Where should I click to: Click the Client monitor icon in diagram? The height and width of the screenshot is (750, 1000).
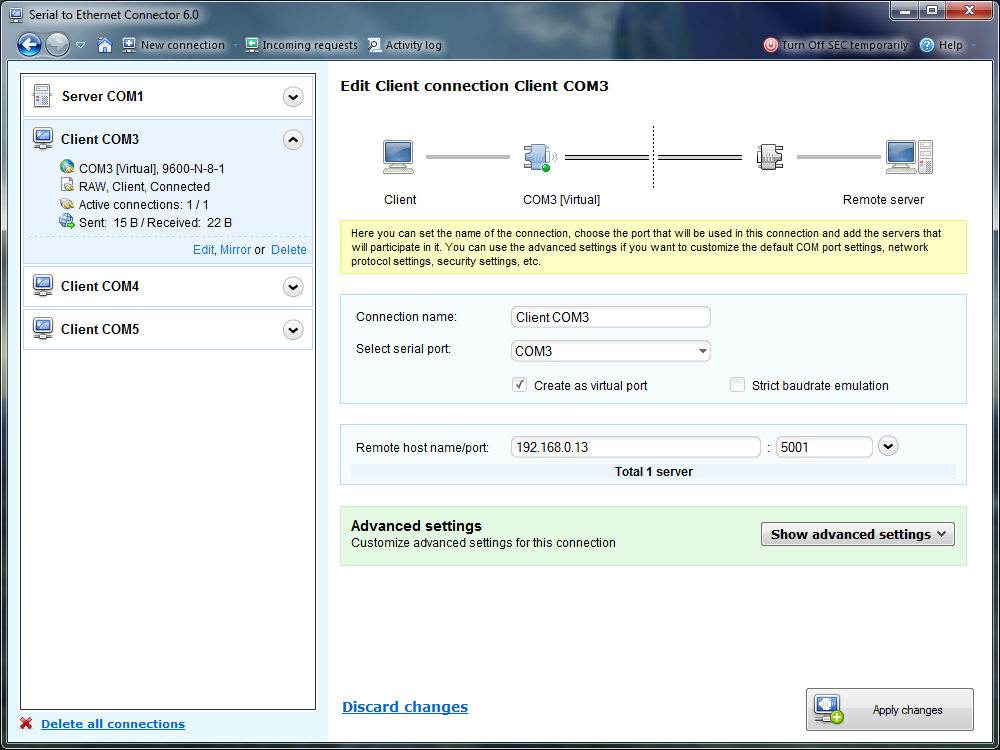pyautogui.click(x=399, y=157)
